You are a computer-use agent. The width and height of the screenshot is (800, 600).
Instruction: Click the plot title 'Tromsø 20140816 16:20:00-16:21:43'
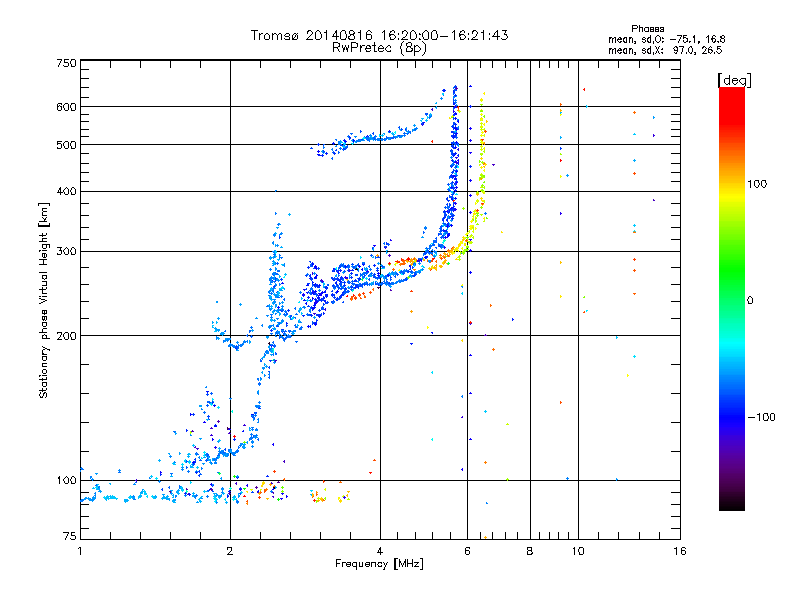(379, 35)
